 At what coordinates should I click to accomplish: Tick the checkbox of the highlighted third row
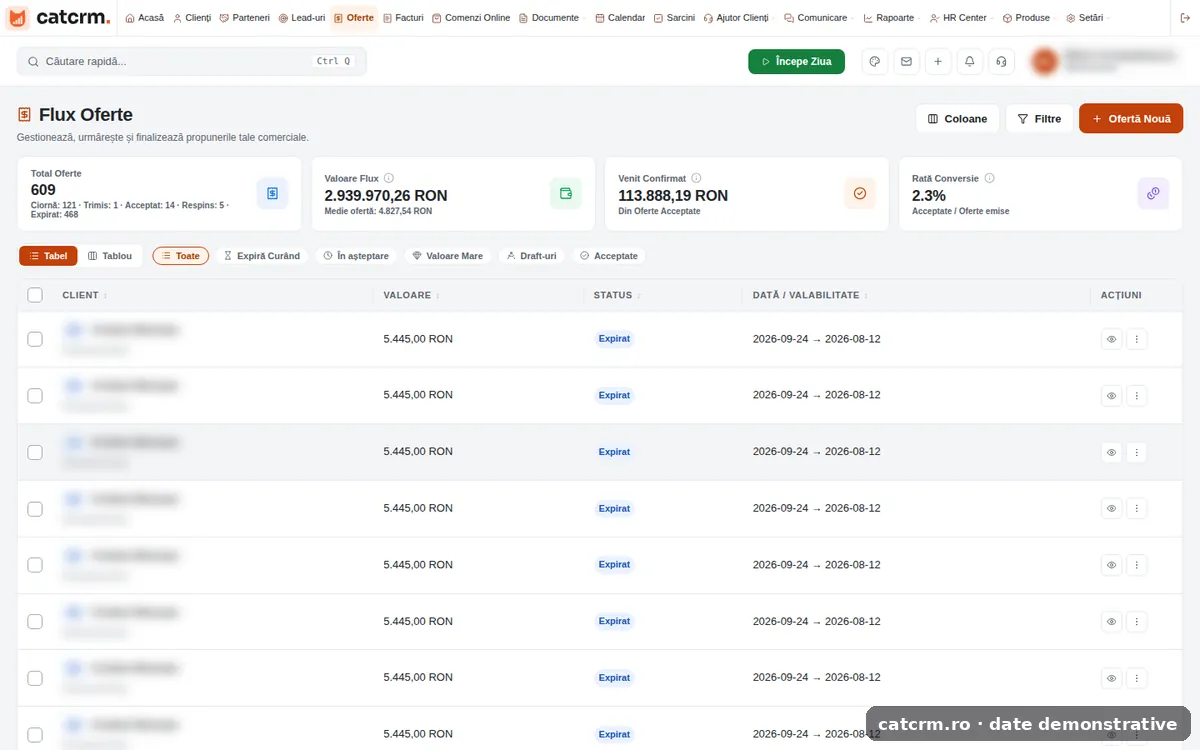point(35,452)
